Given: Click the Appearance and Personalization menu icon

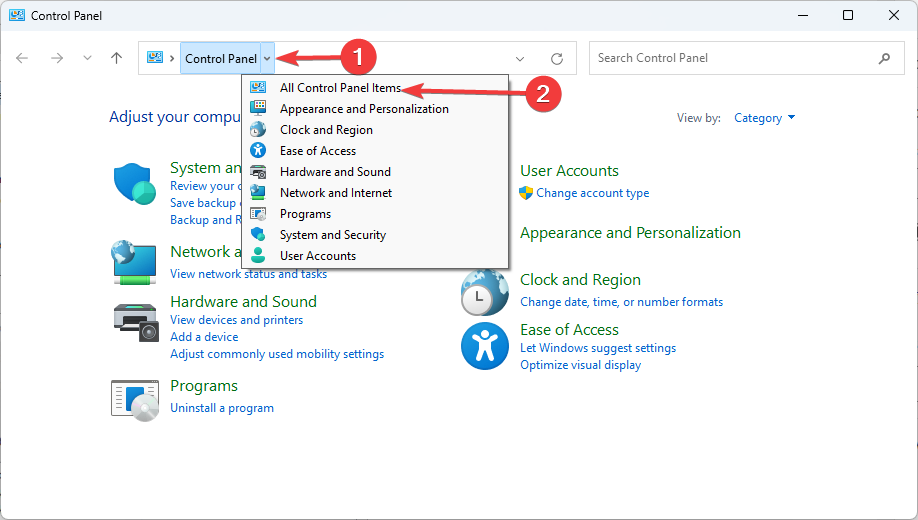Looking at the screenshot, I should click(x=258, y=108).
